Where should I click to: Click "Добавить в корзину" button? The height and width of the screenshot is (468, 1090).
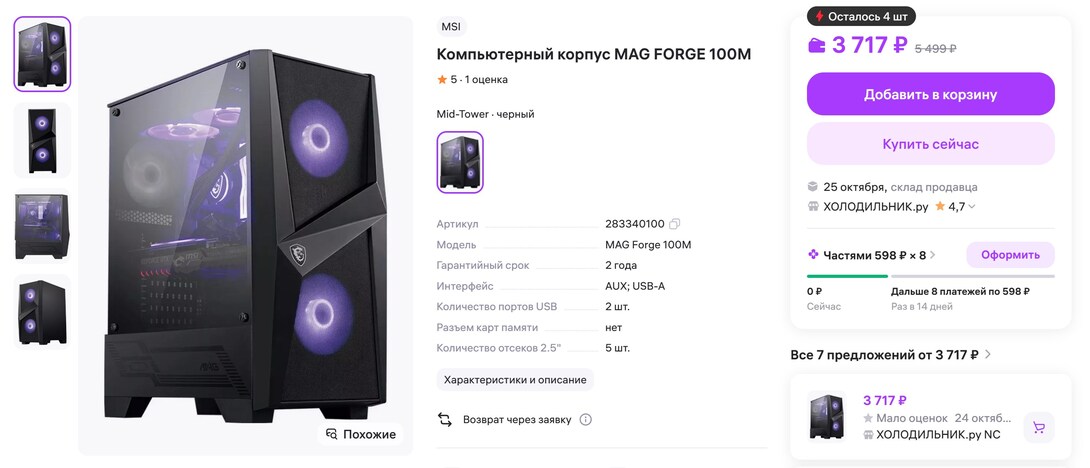(x=930, y=94)
